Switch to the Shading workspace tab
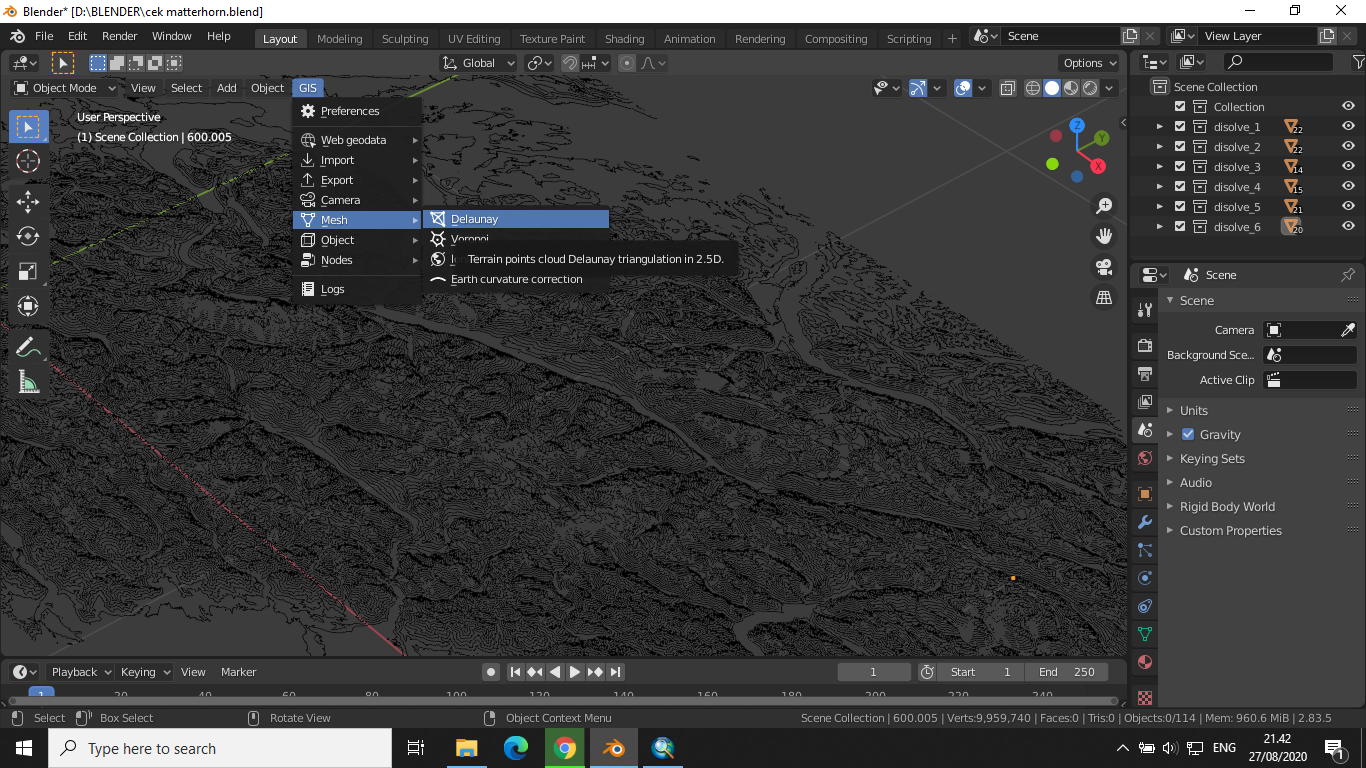1366x768 pixels. pos(624,39)
